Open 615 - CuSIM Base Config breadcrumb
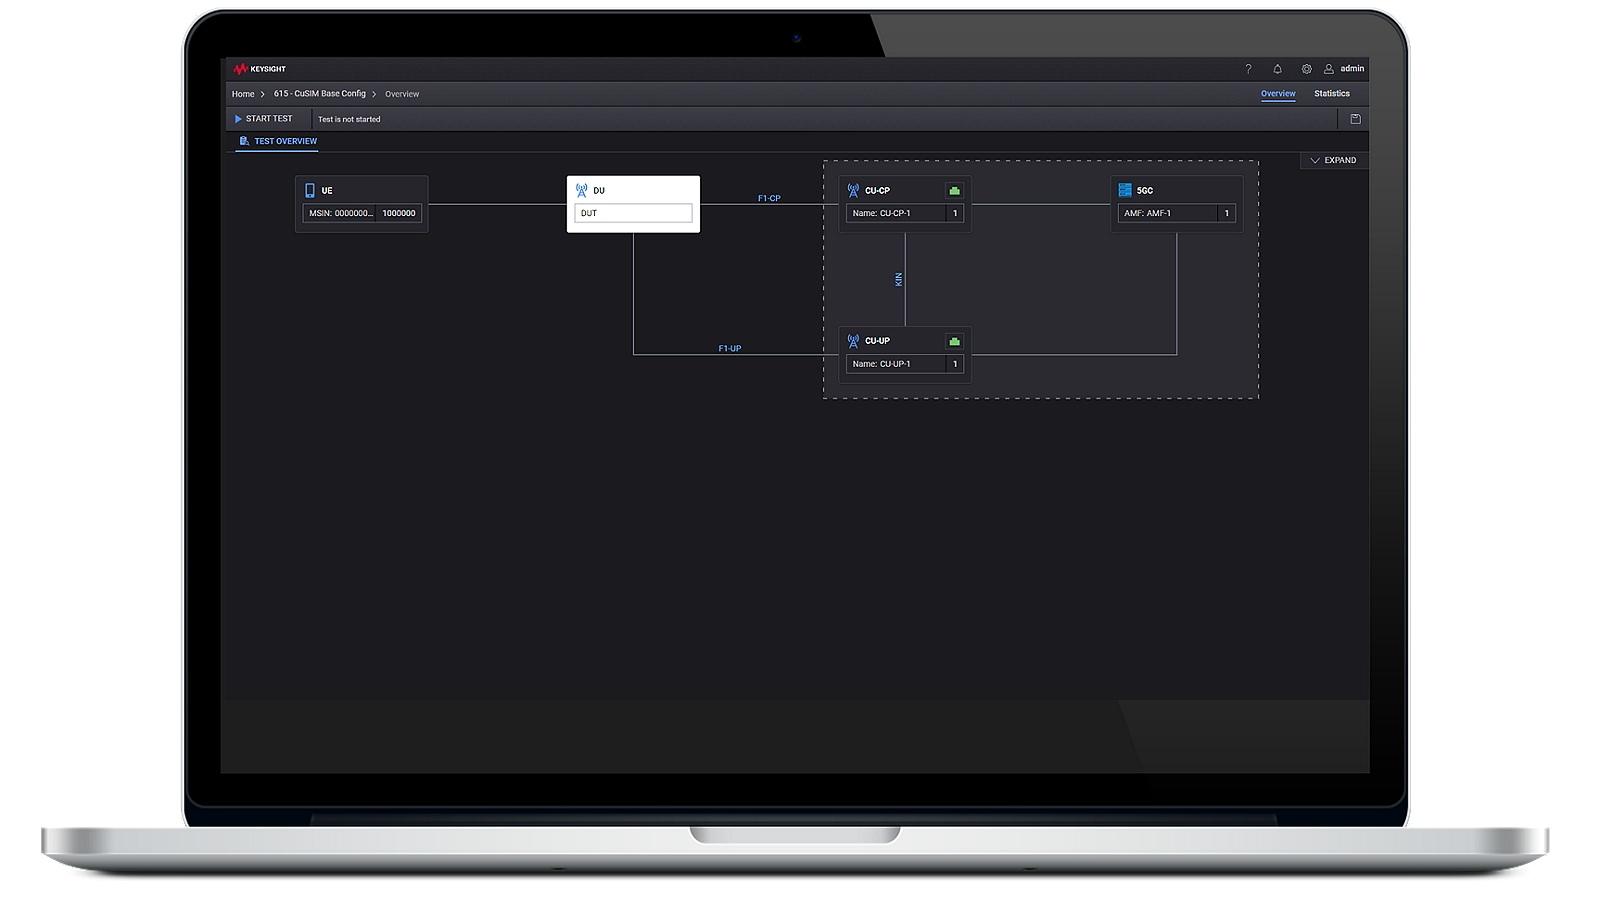 tap(320, 94)
